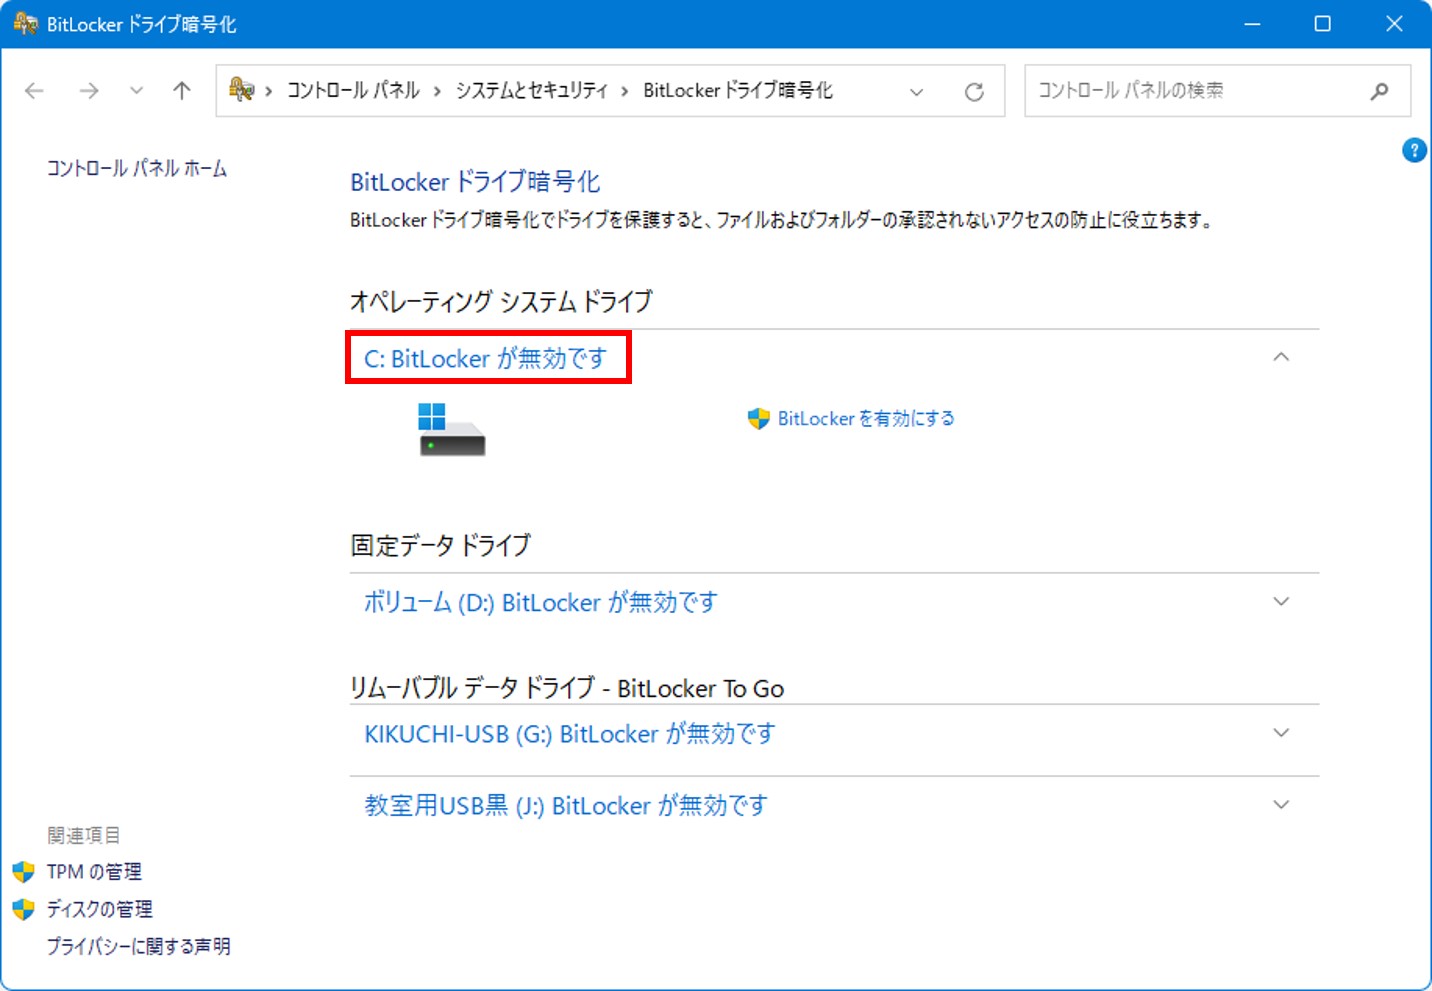Click the 固定データ ドライブ heading

tap(440, 545)
